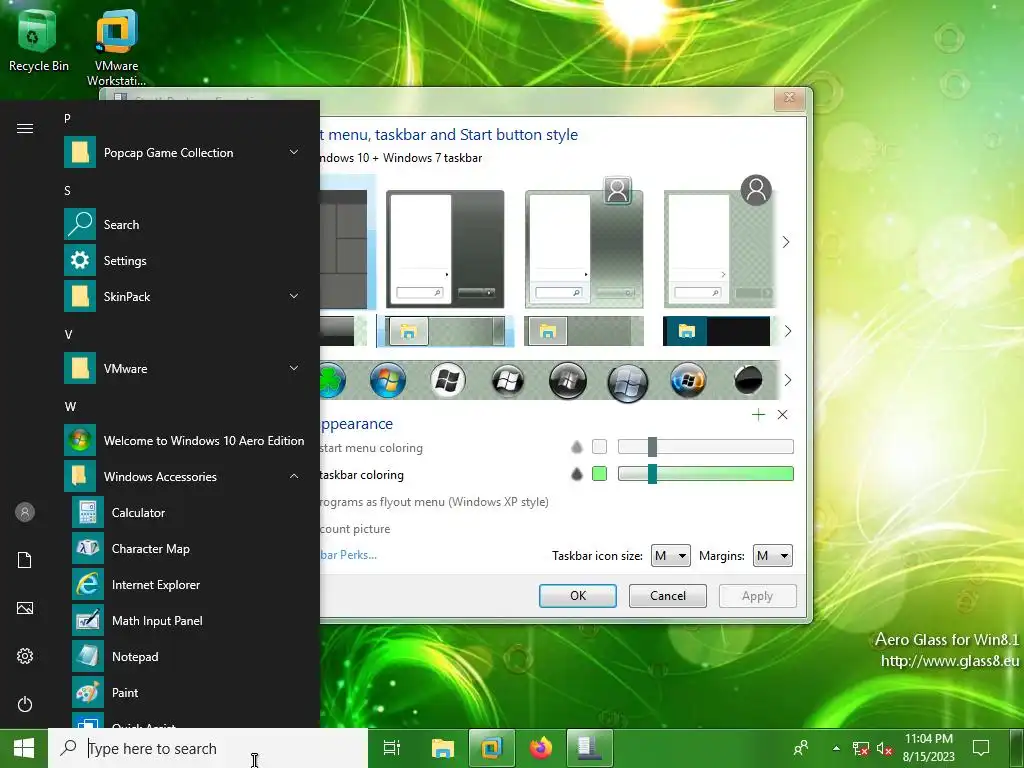This screenshot has width=1024, height=768.
Task: Click the green taskbar coloring swatch
Action: pyautogui.click(x=600, y=474)
